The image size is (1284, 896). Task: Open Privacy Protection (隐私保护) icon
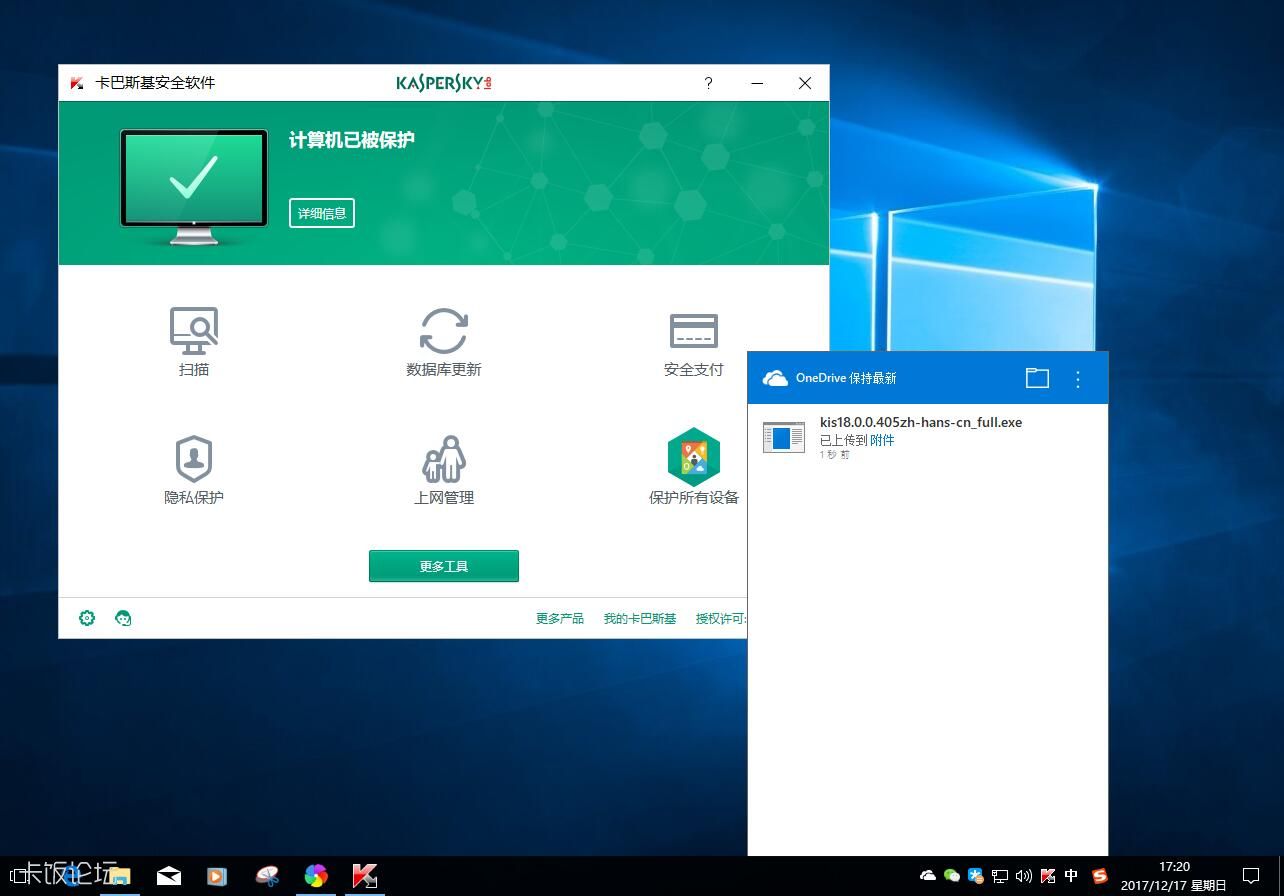pyautogui.click(x=194, y=459)
